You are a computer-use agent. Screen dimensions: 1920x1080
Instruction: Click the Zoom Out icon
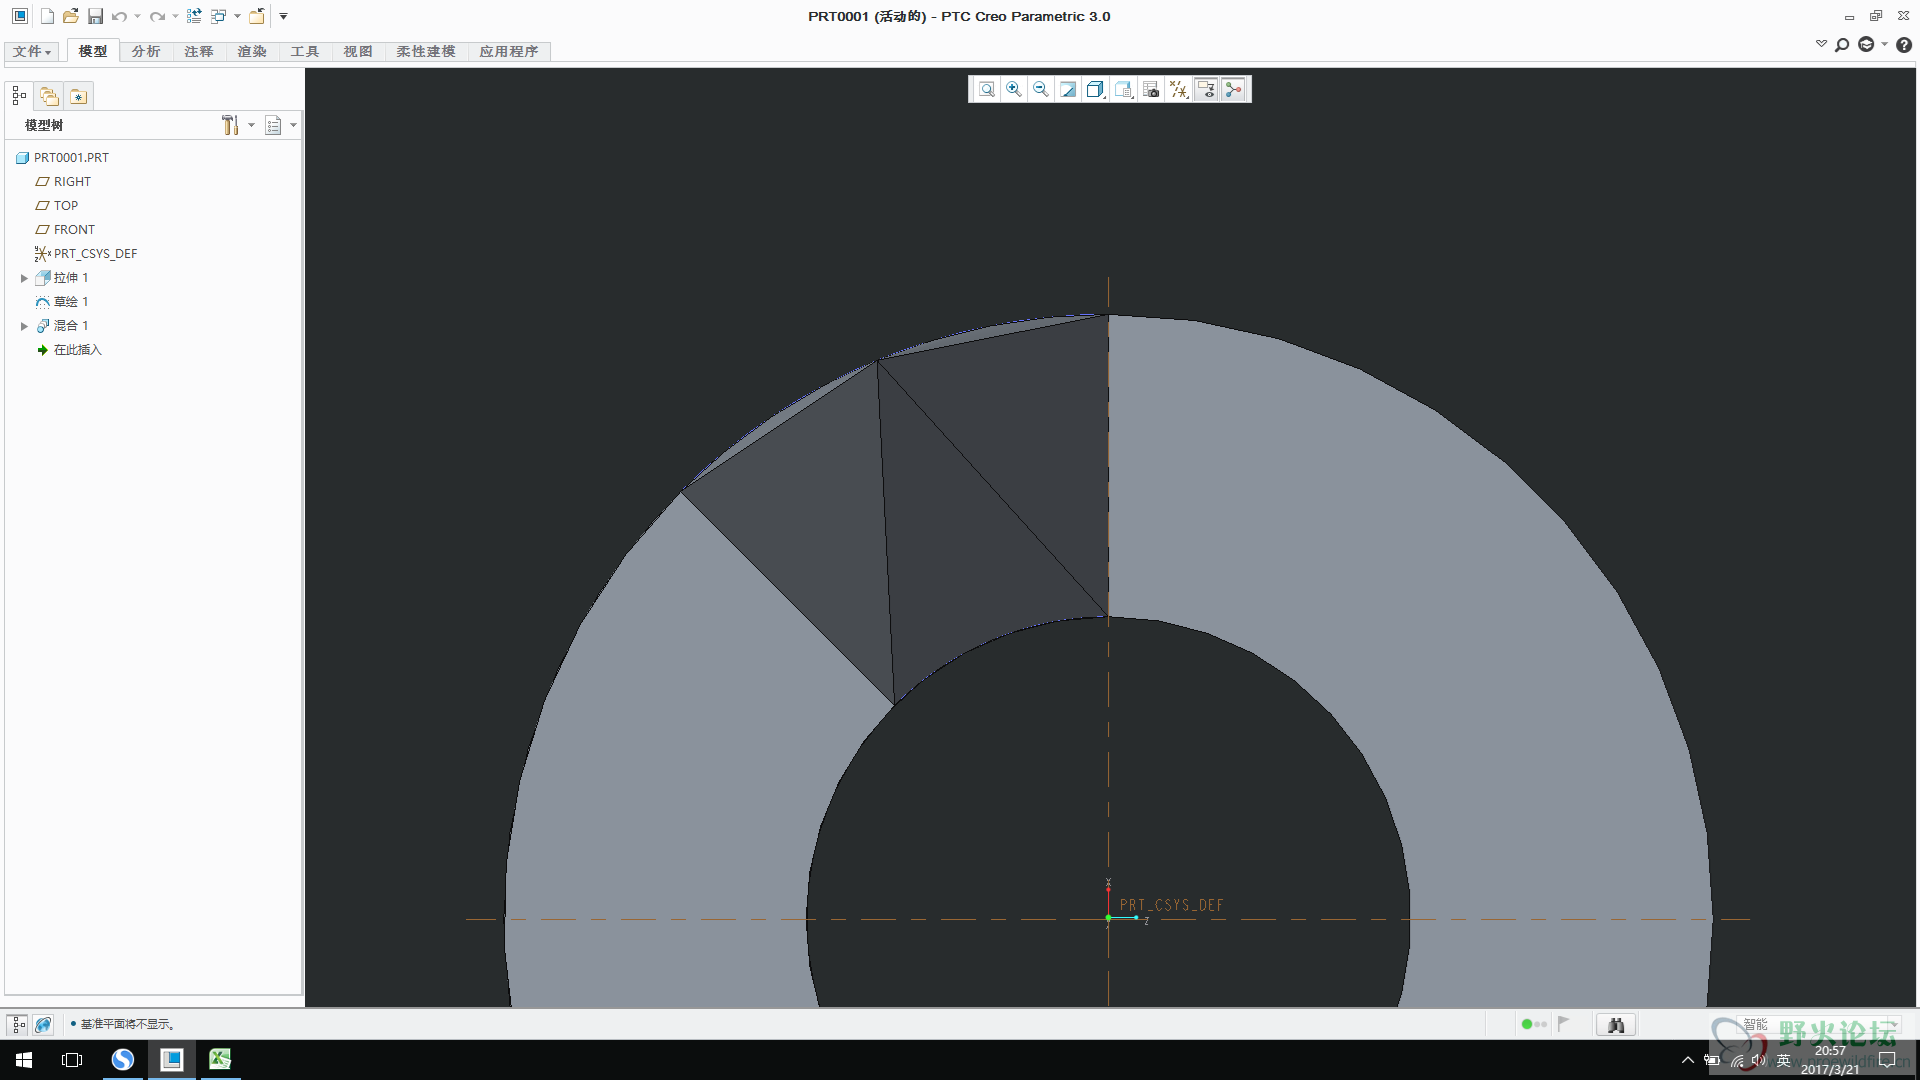[1041, 89]
